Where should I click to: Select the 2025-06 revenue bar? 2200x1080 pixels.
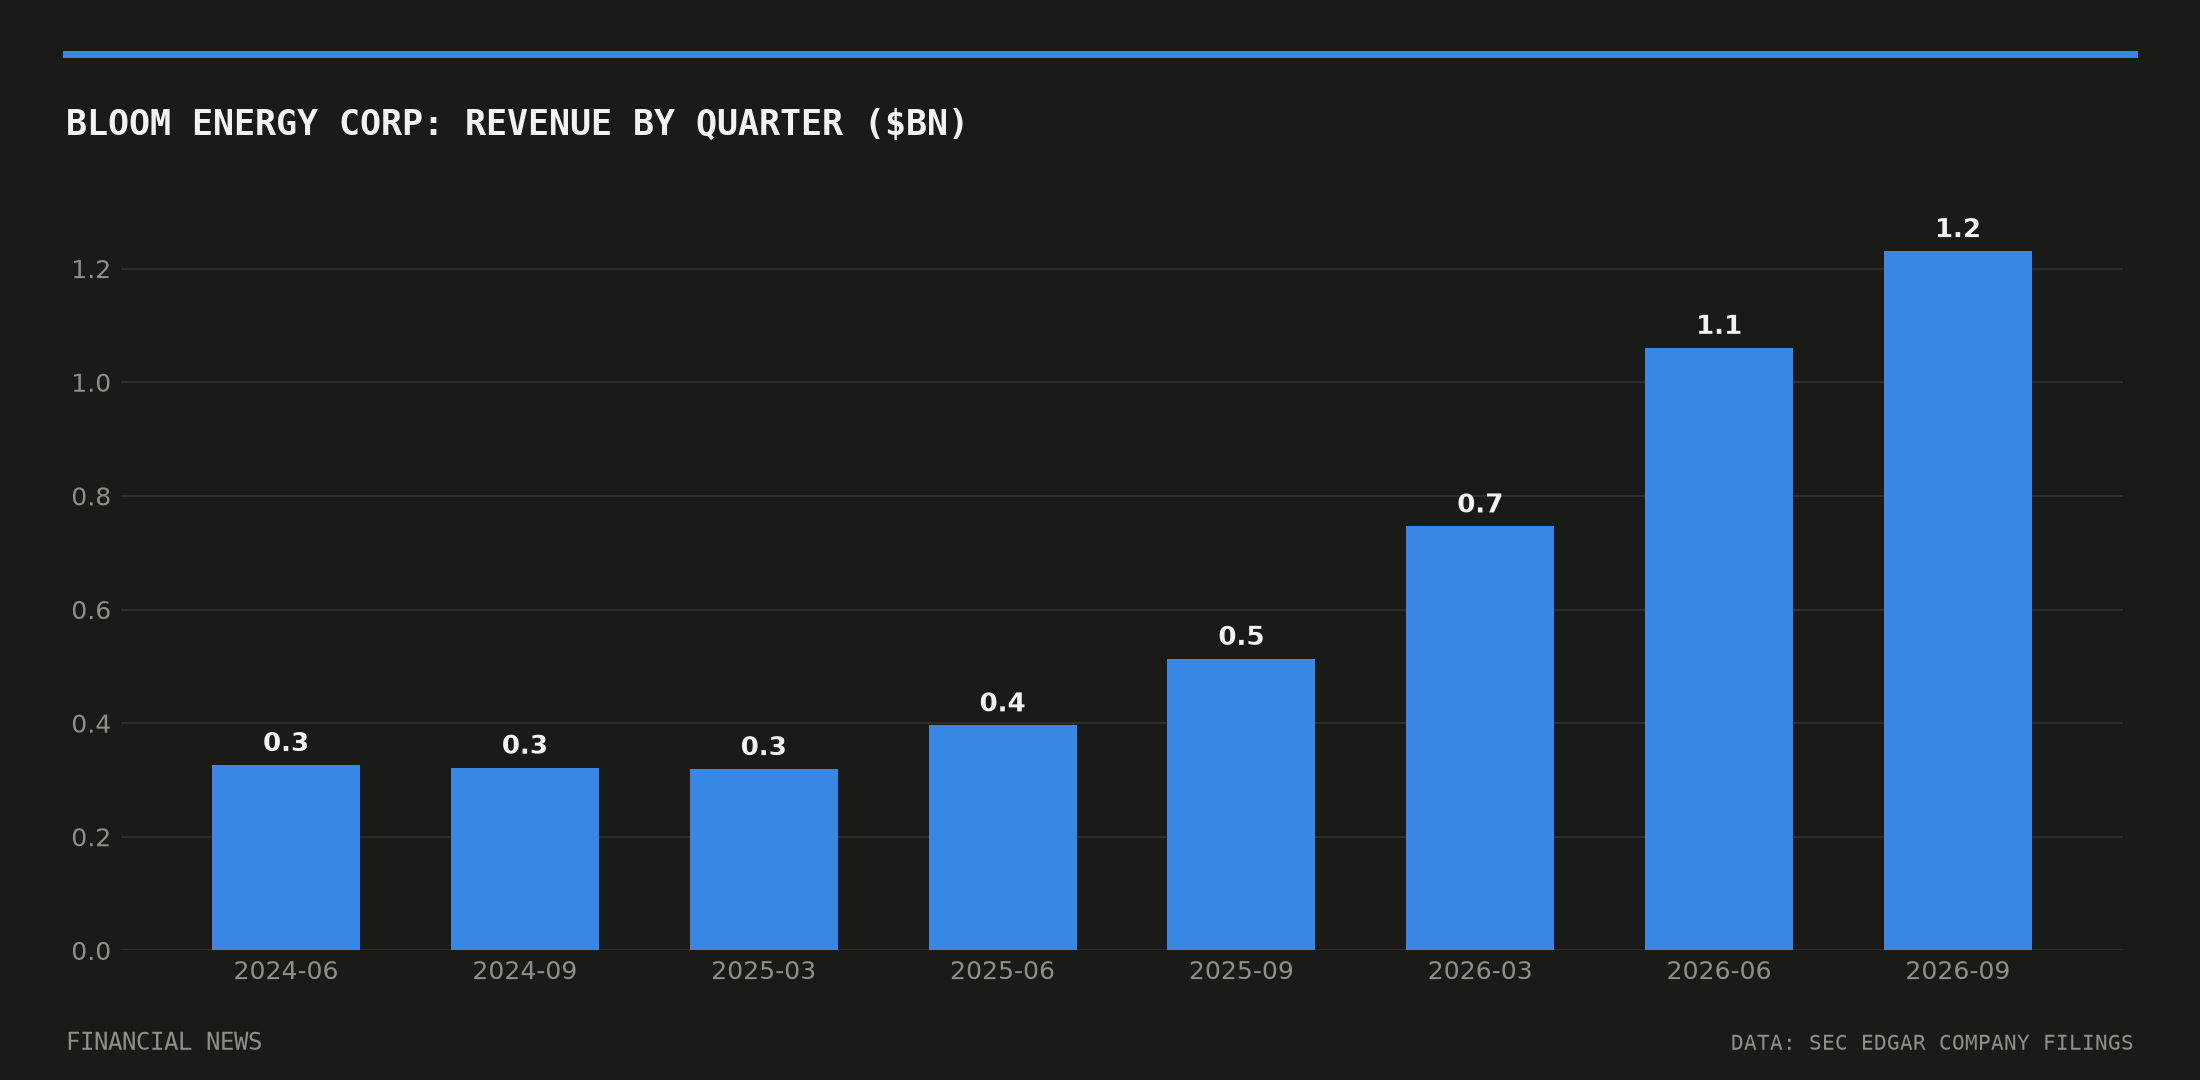pos(1003,837)
